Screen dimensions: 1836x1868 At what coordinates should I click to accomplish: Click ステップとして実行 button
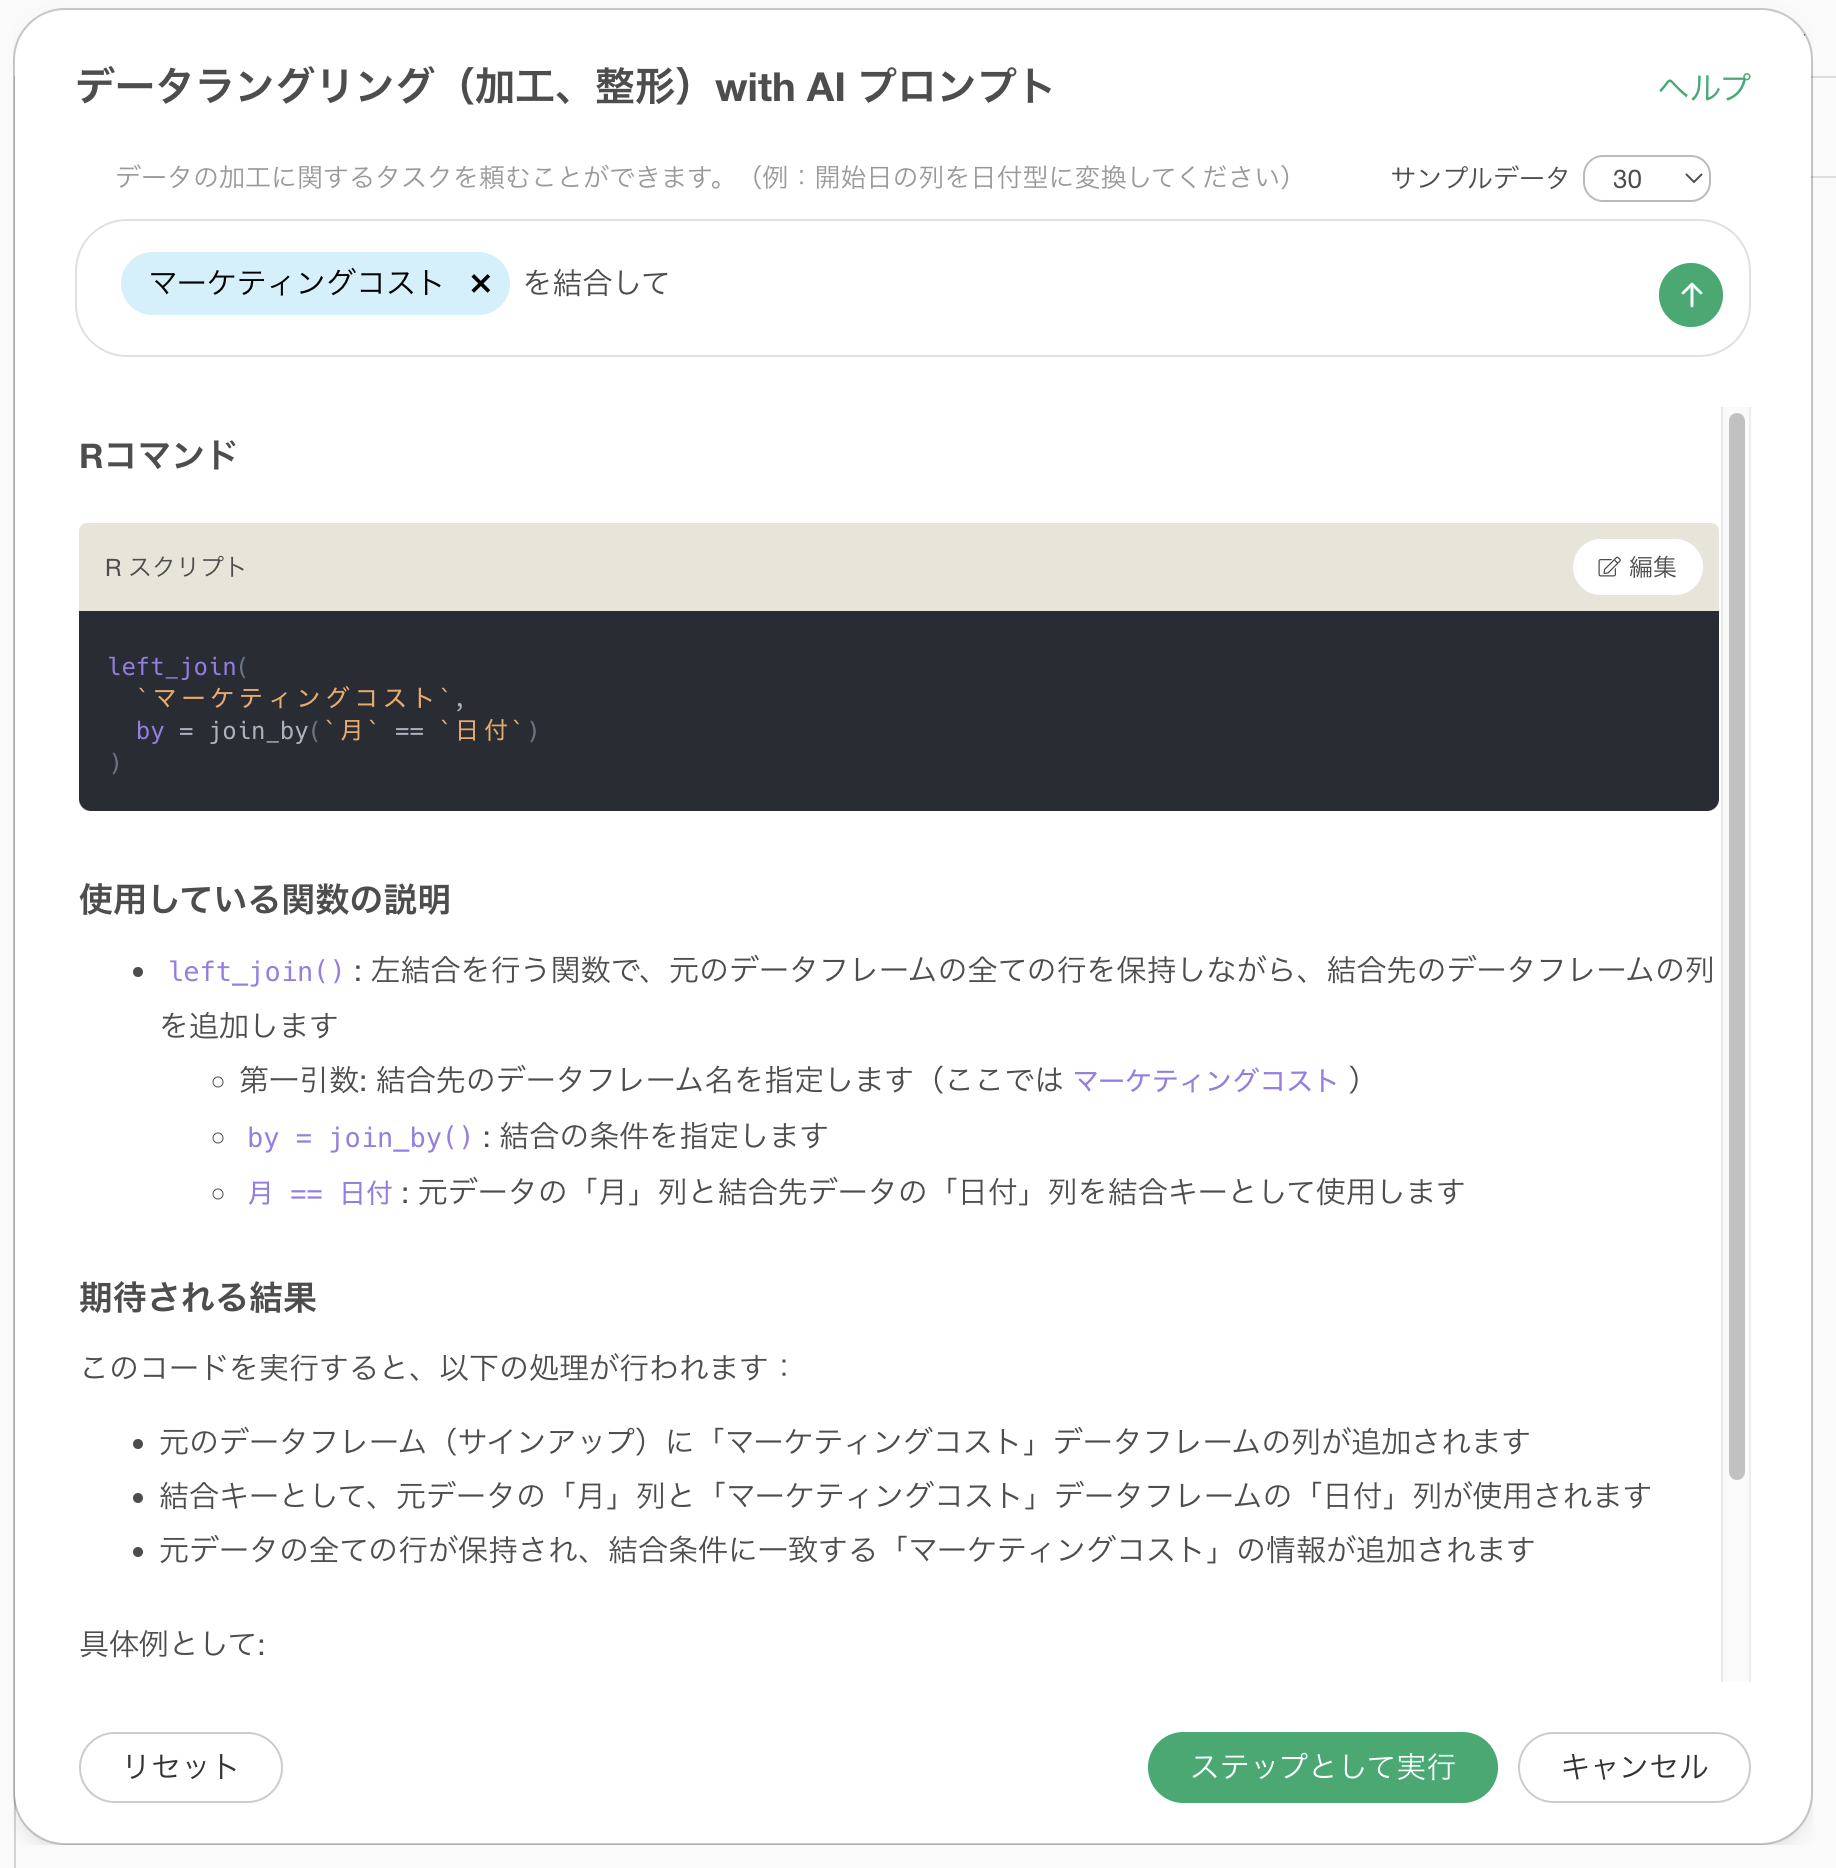pyautogui.click(x=1321, y=1767)
